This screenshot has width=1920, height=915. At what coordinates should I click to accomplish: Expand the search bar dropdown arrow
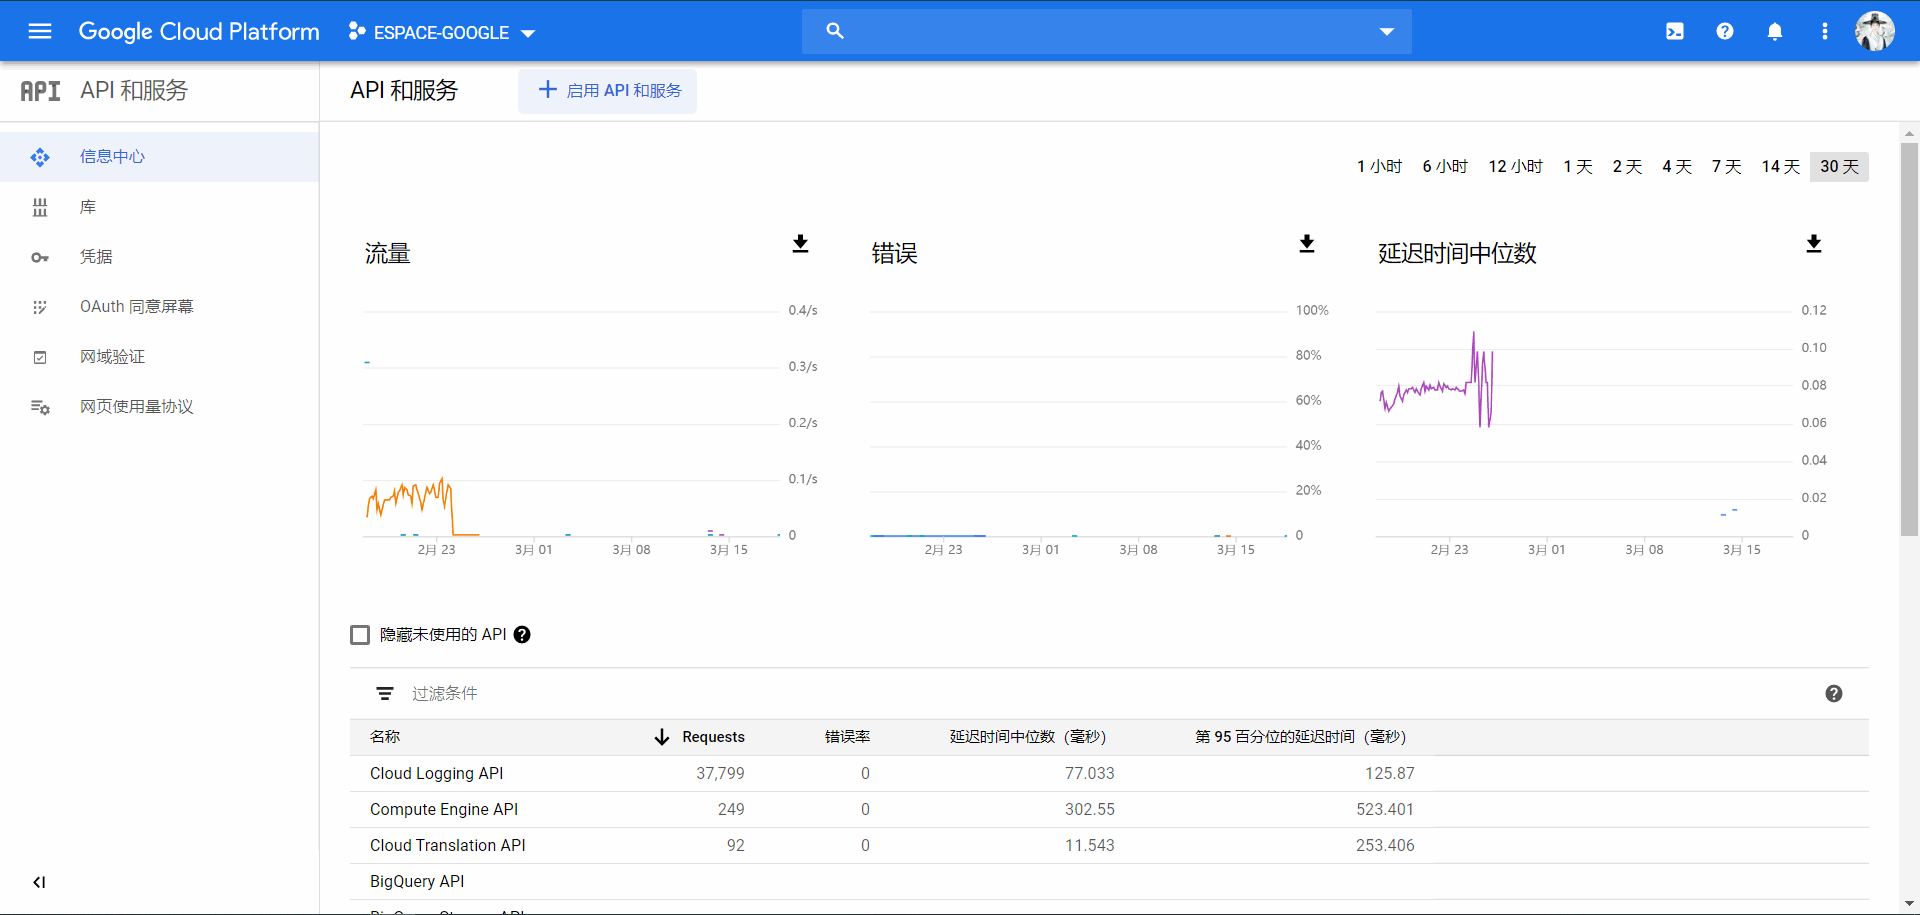[x=1387, y=31]
